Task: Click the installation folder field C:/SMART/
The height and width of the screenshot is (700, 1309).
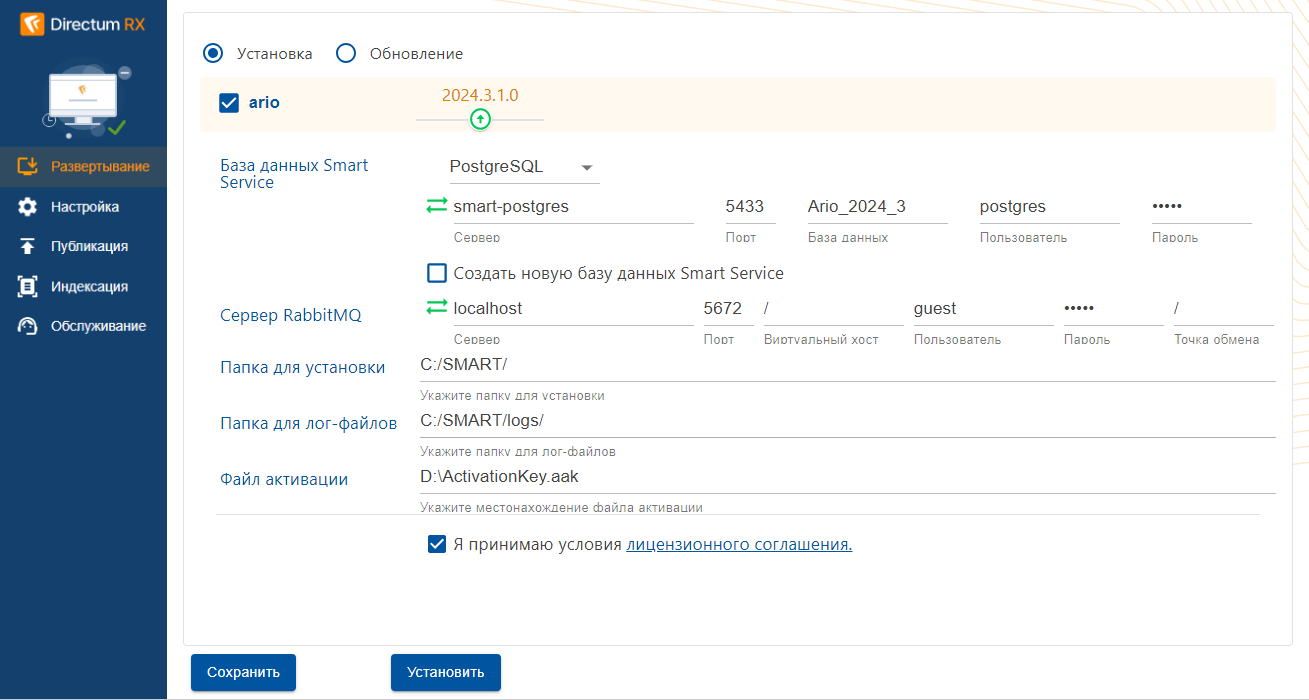Action: coord(847,365)
